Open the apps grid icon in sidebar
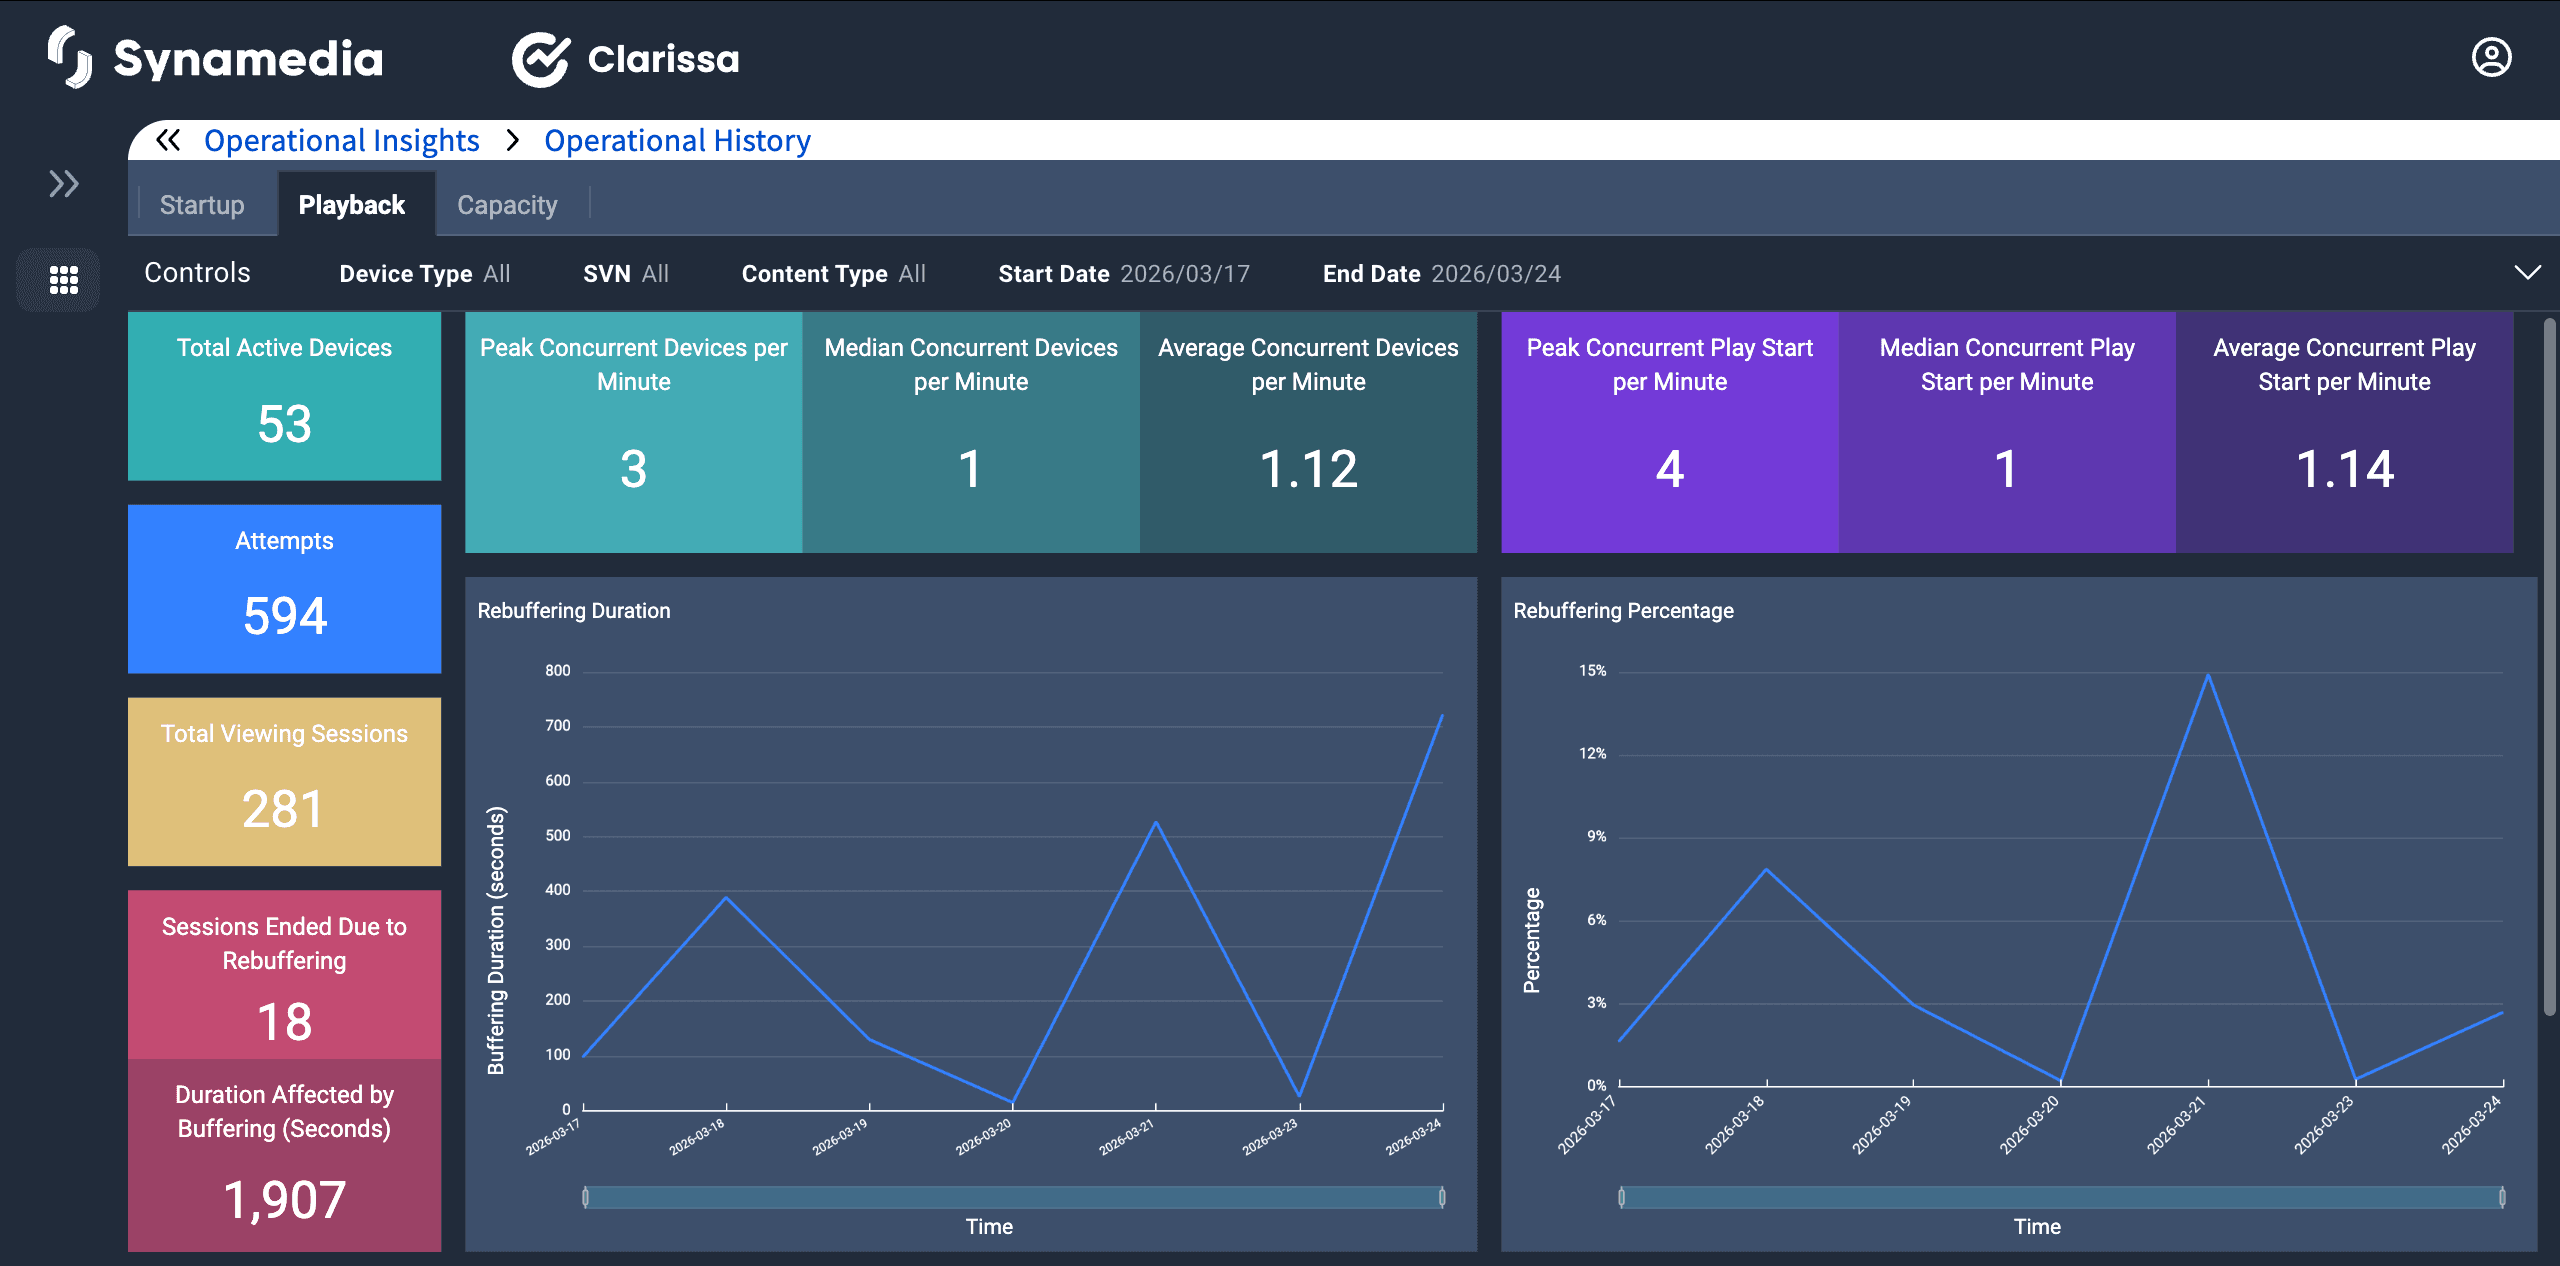2560x1266 pixels. (x=63, y=279)
